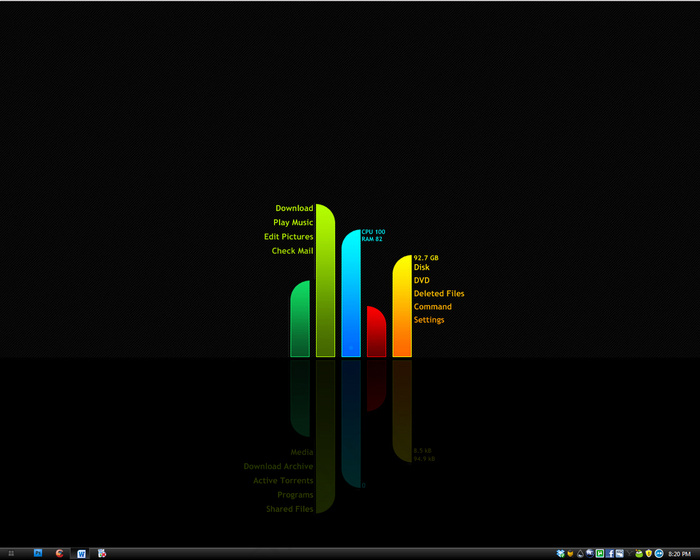
Task: Click the clock showing 8:20 PM
Action: click(x=679, y=554)
